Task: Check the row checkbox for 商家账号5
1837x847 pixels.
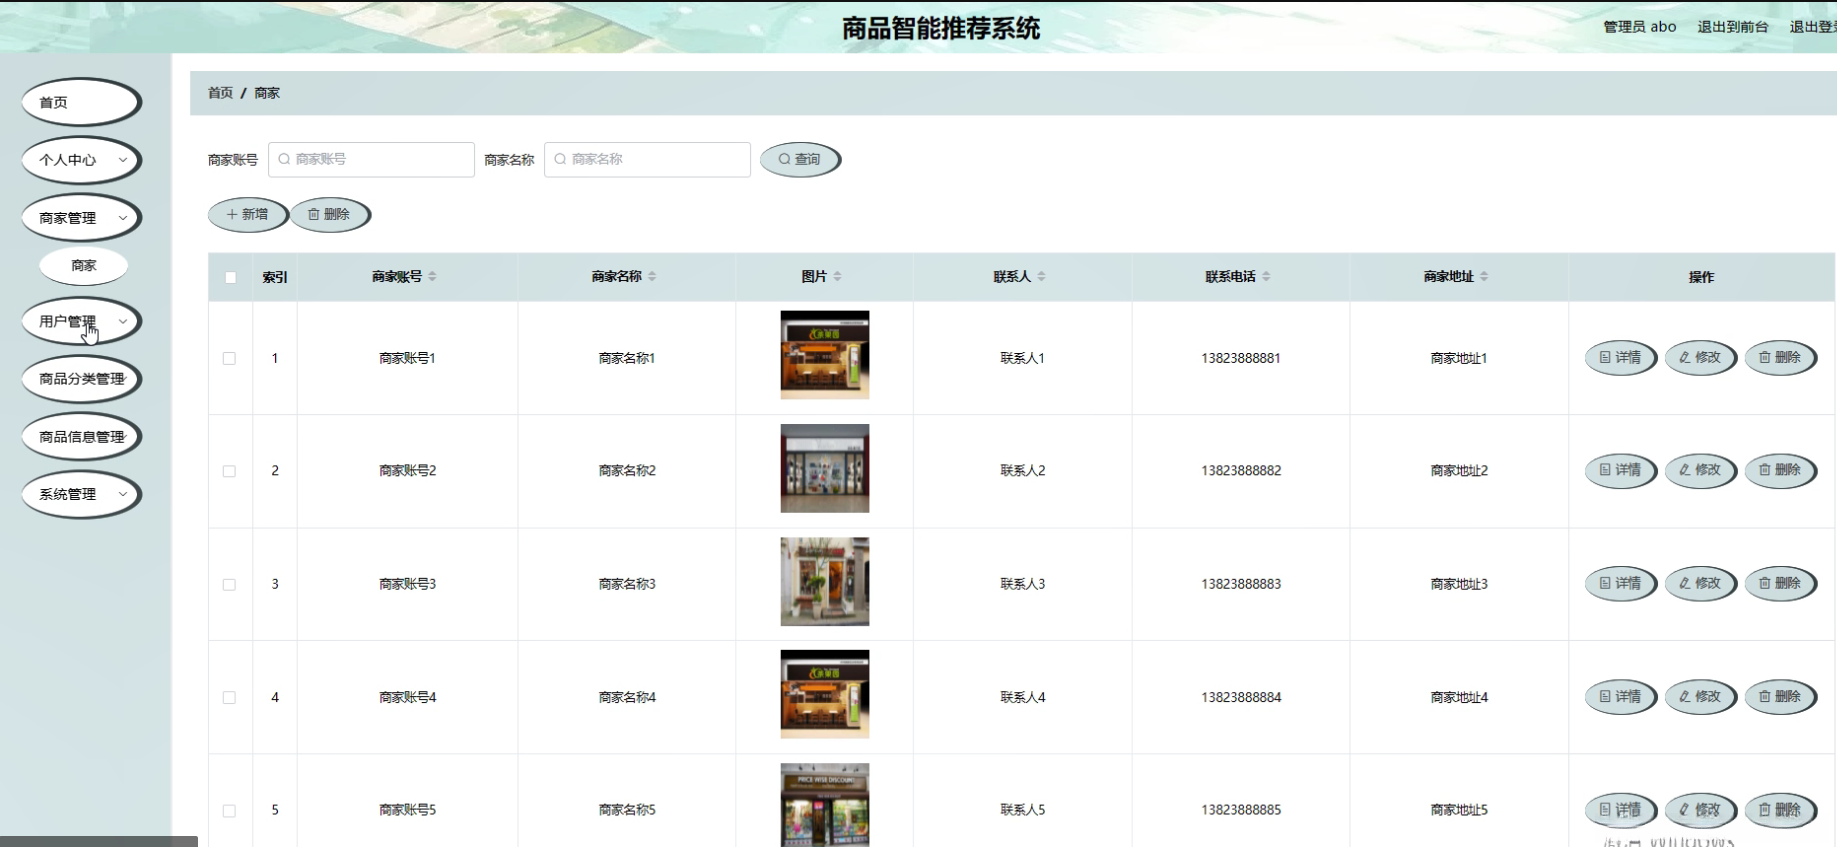Action: point(230,810)
